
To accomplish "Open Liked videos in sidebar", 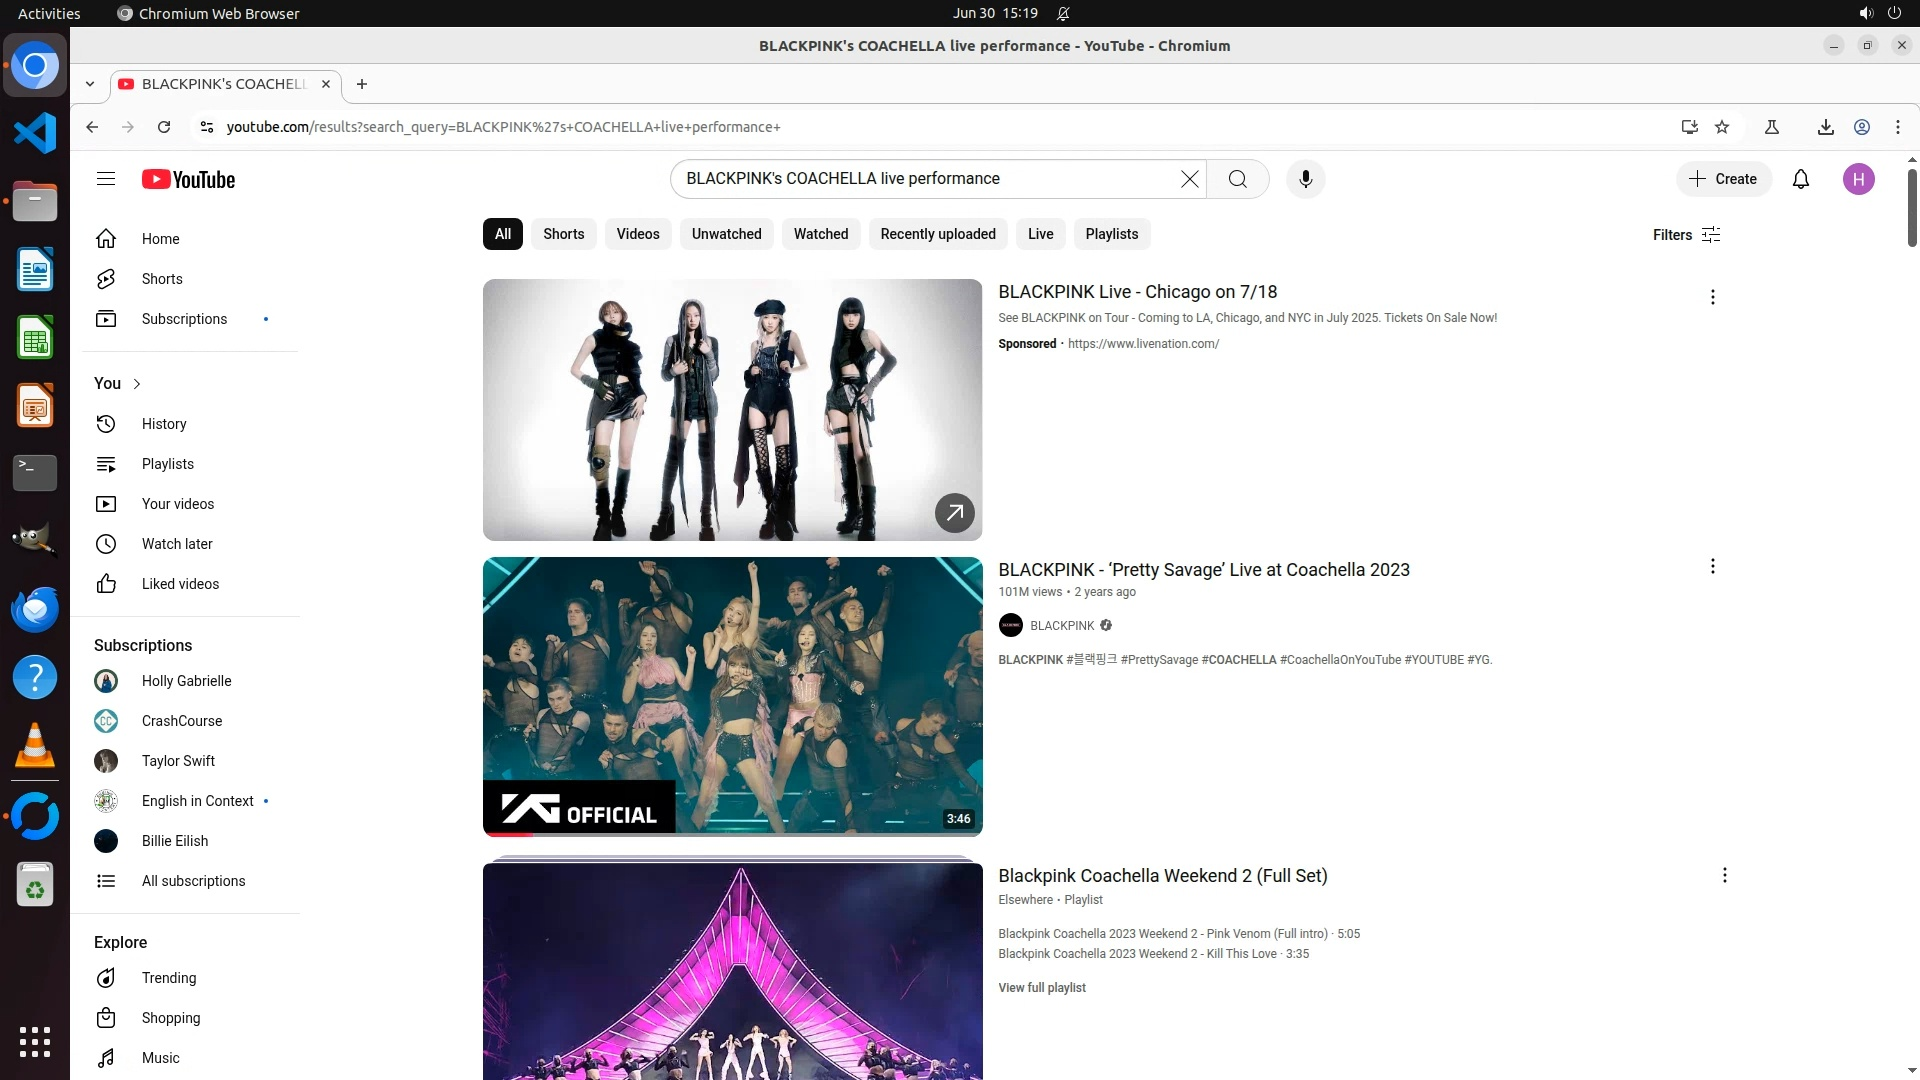I will pos(180,584).
